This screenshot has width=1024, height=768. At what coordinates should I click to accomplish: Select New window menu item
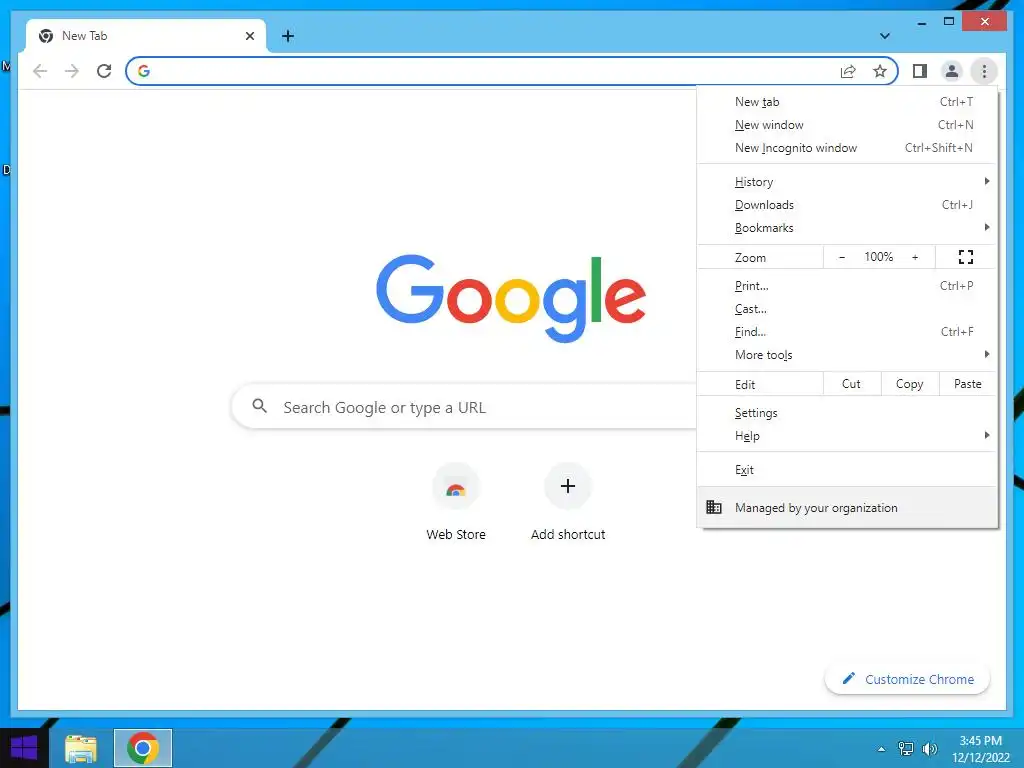click(x=847, y=125)
